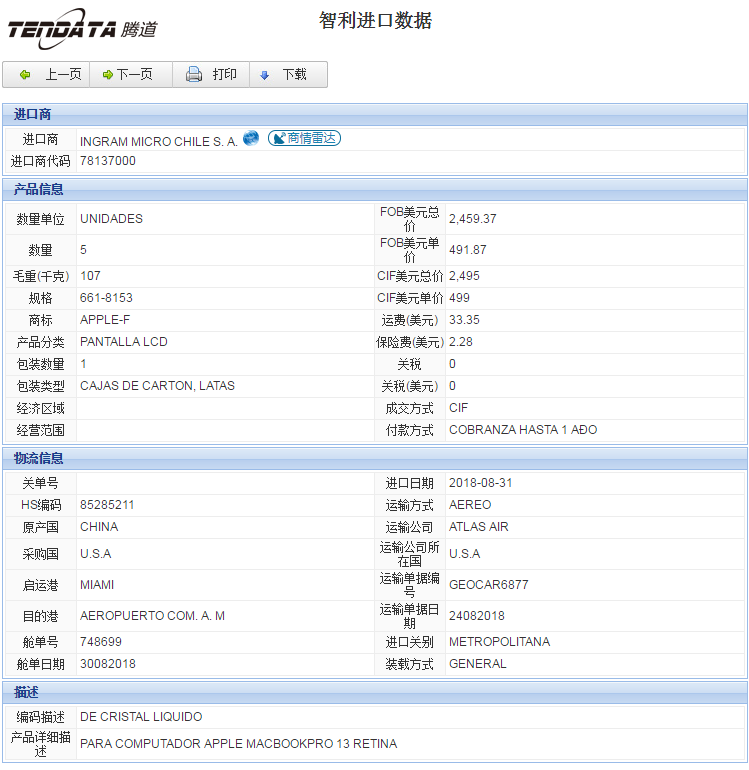Click the green left arrow icon
The image size is (749, 770).
25,75
